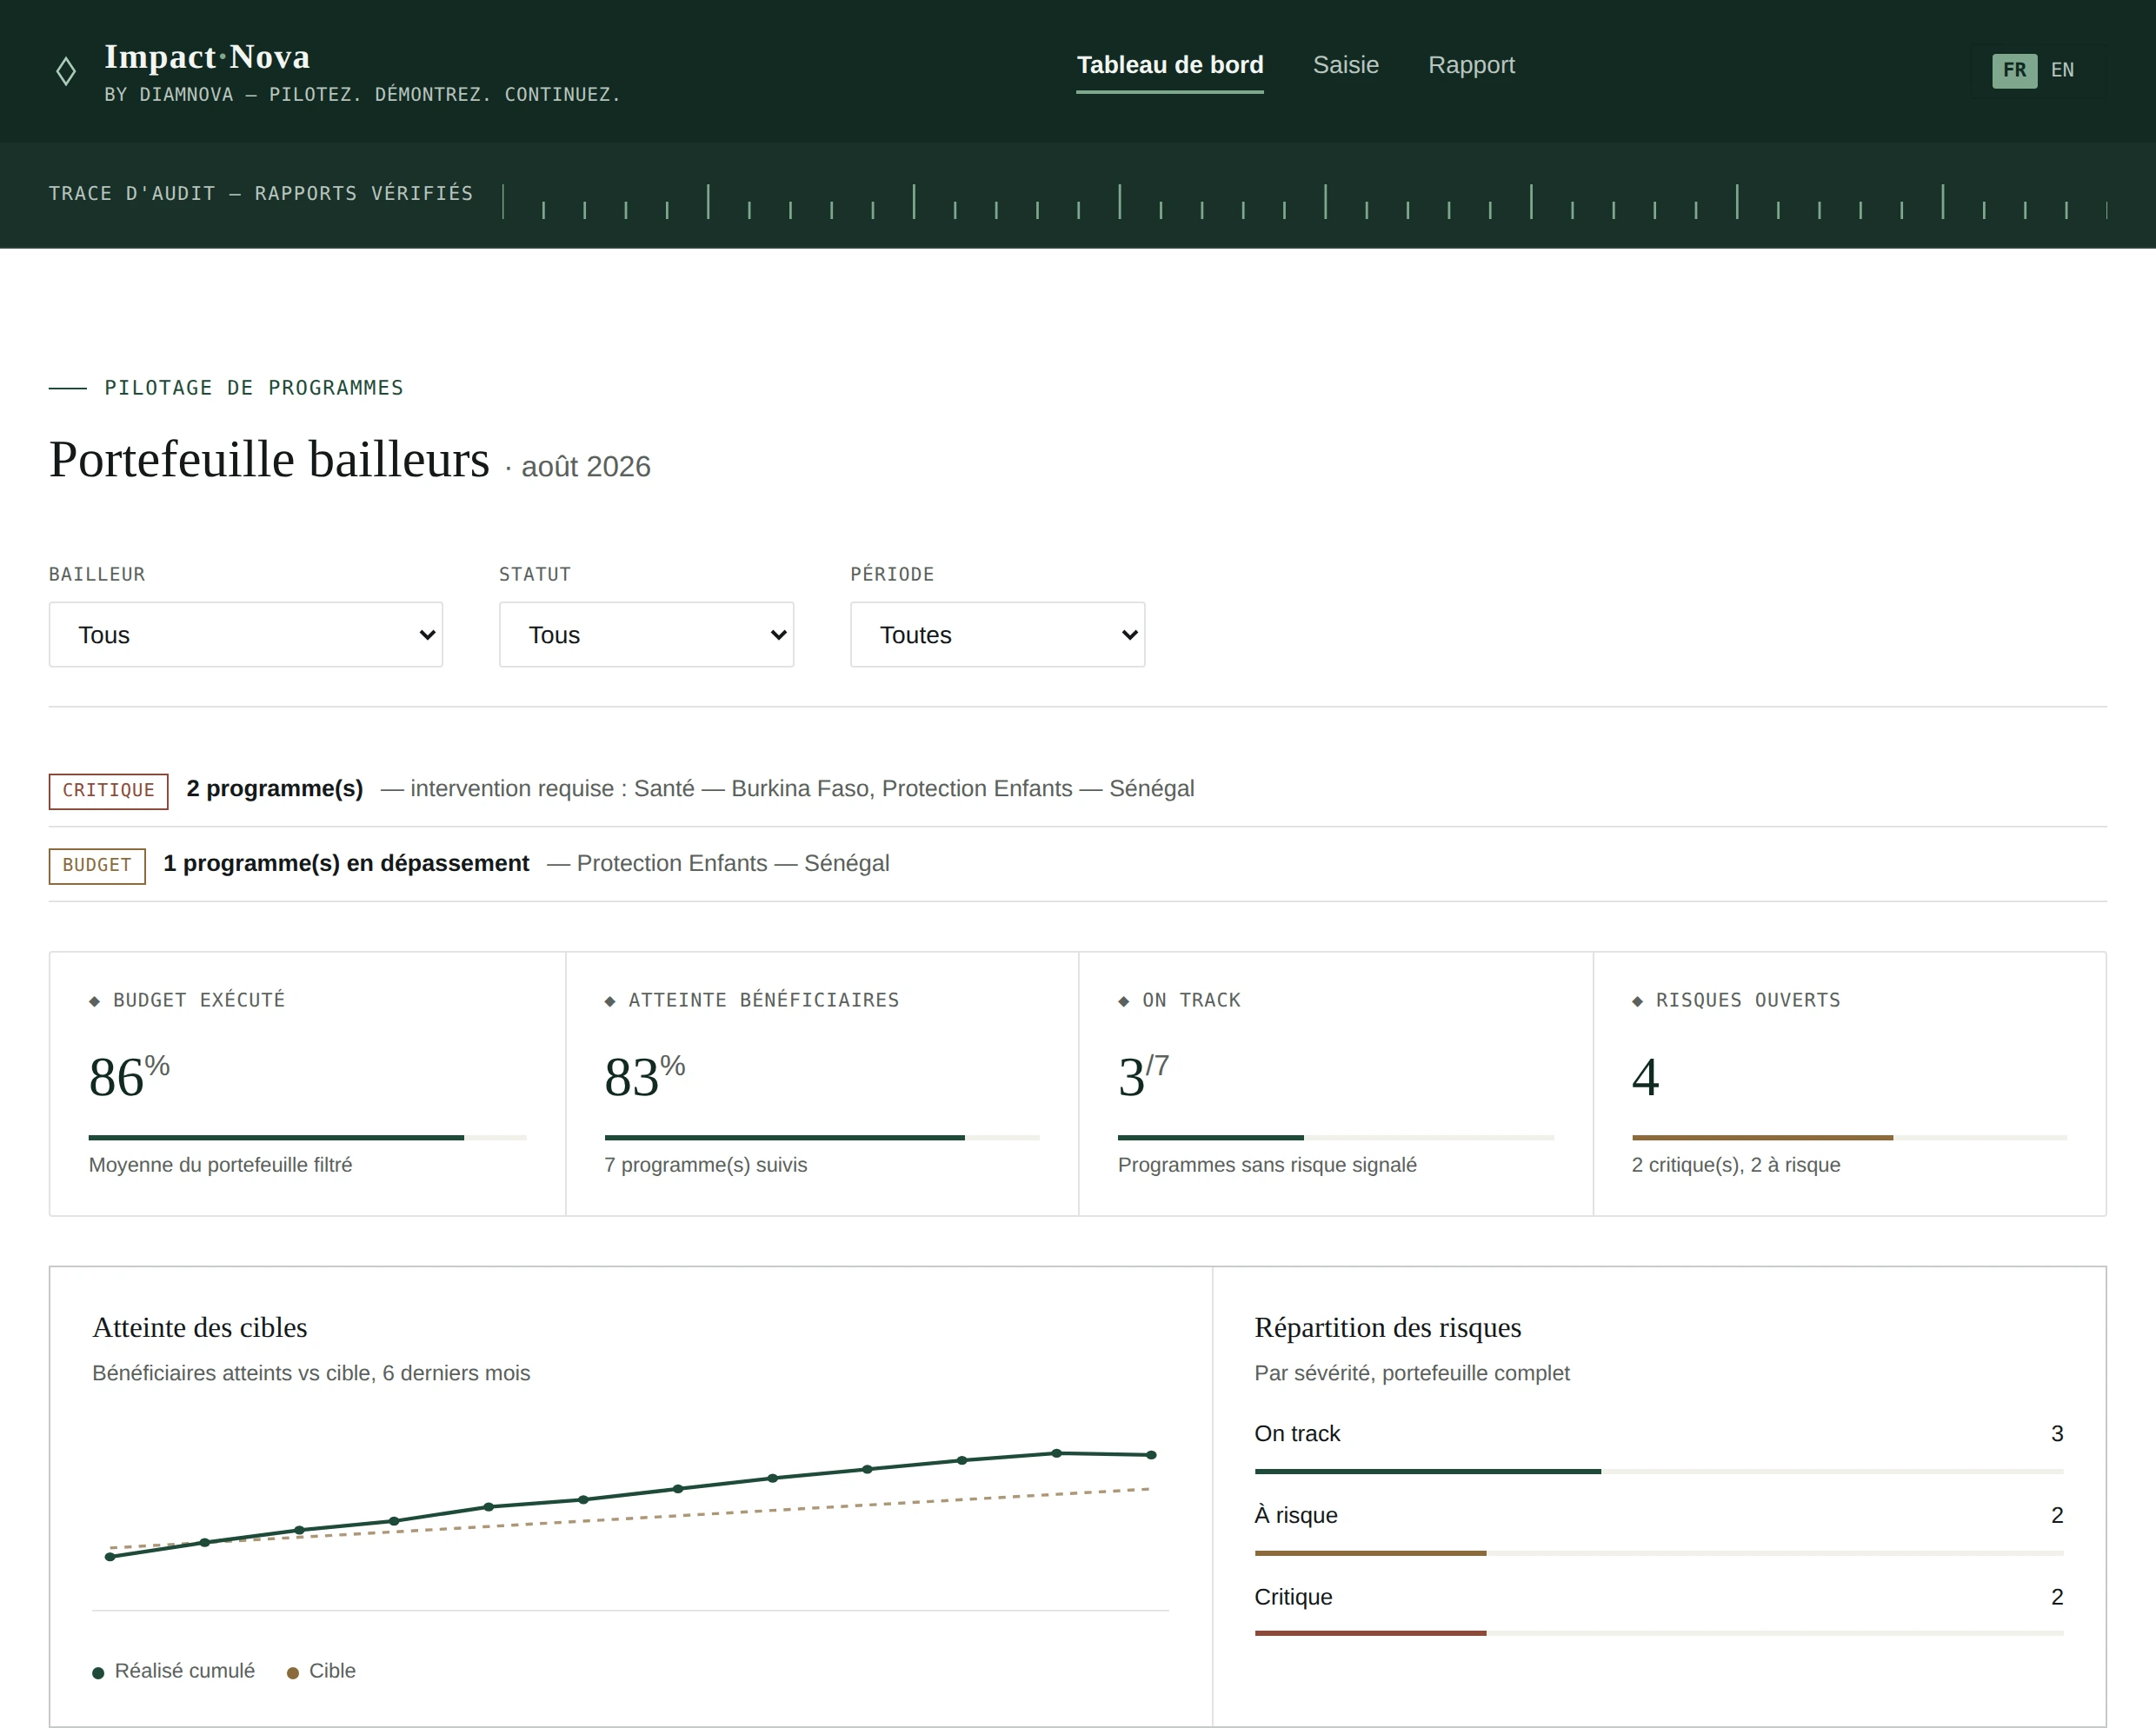This screenshot has width=2156, height=1728.
Task: Switch language to EN
Action: [2062, 70]
